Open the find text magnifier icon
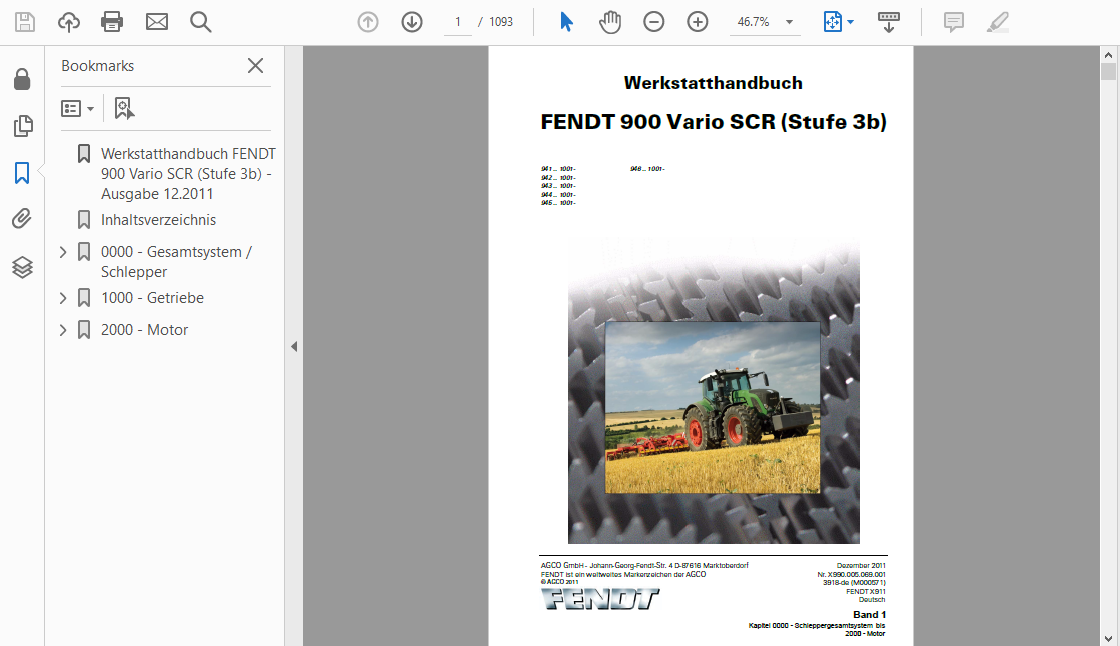 point(201,22)
